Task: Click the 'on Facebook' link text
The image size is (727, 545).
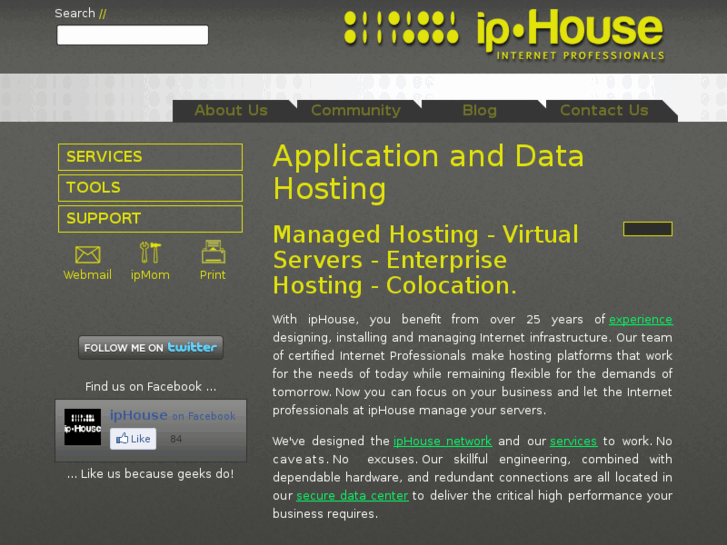Action: click(204, 416)
